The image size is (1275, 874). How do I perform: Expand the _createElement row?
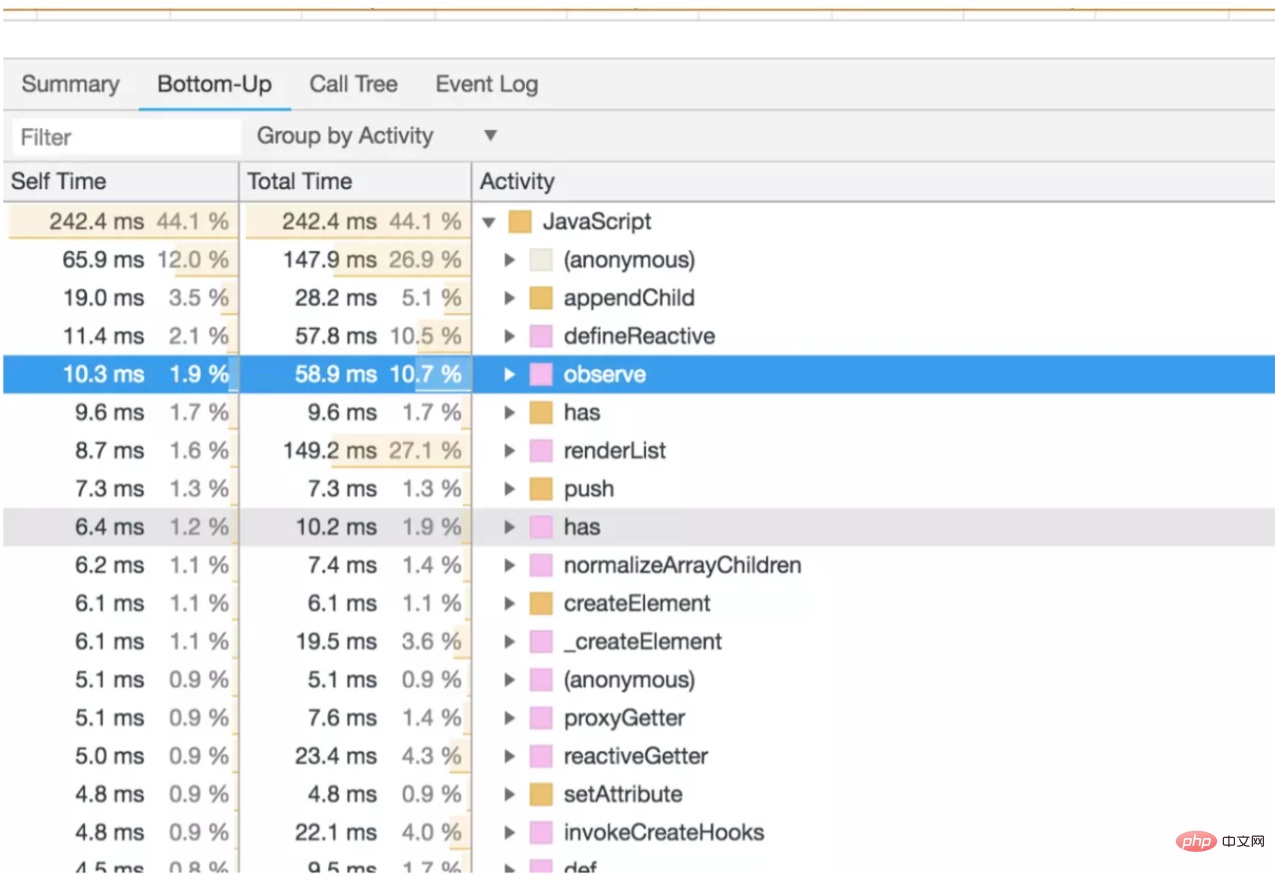tap(510, 642)
